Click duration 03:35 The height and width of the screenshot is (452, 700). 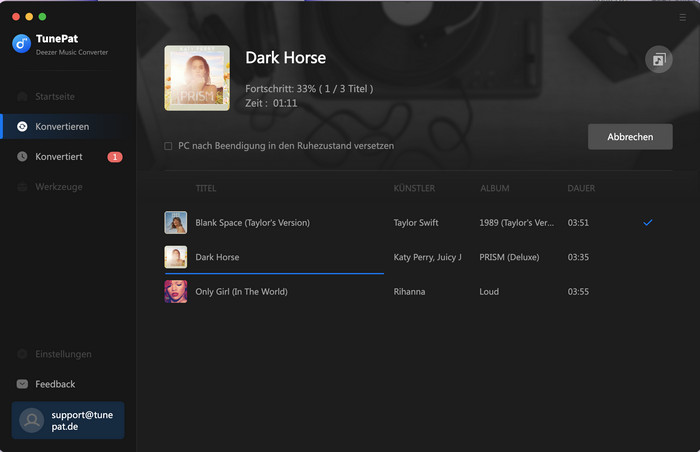pos(578,257)
